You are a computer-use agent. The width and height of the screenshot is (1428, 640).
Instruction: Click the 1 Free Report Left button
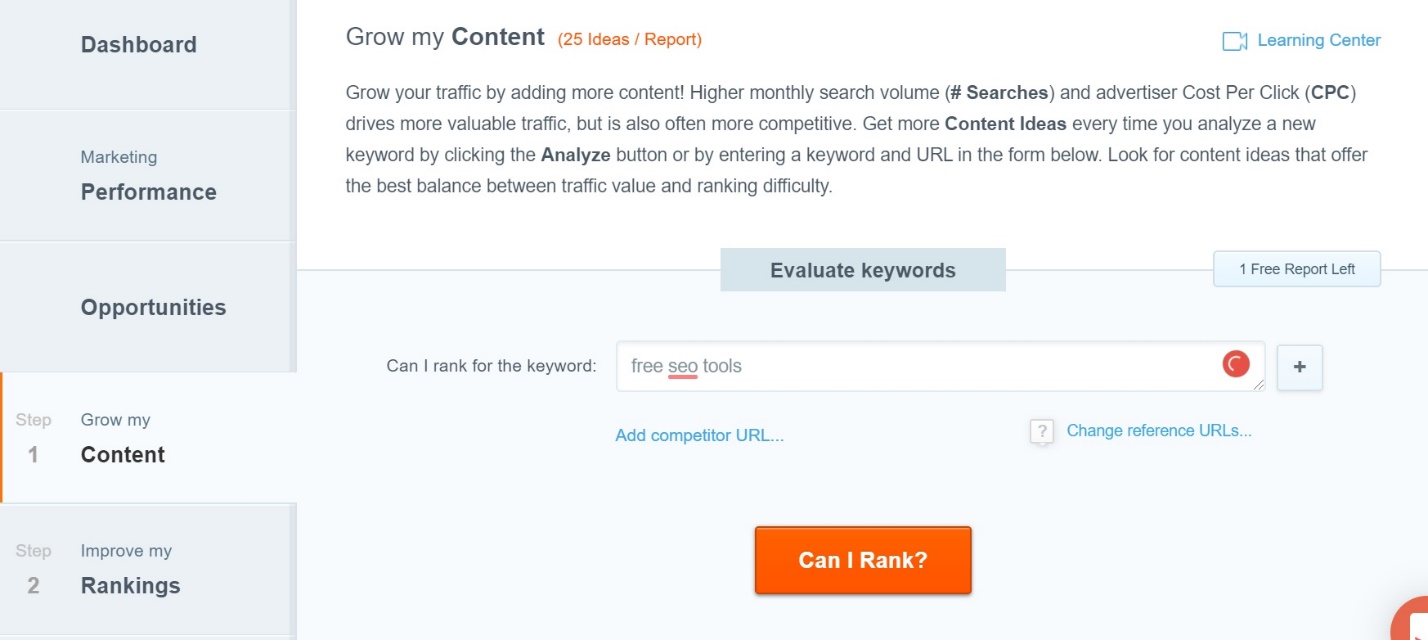tap(1297, 269)
